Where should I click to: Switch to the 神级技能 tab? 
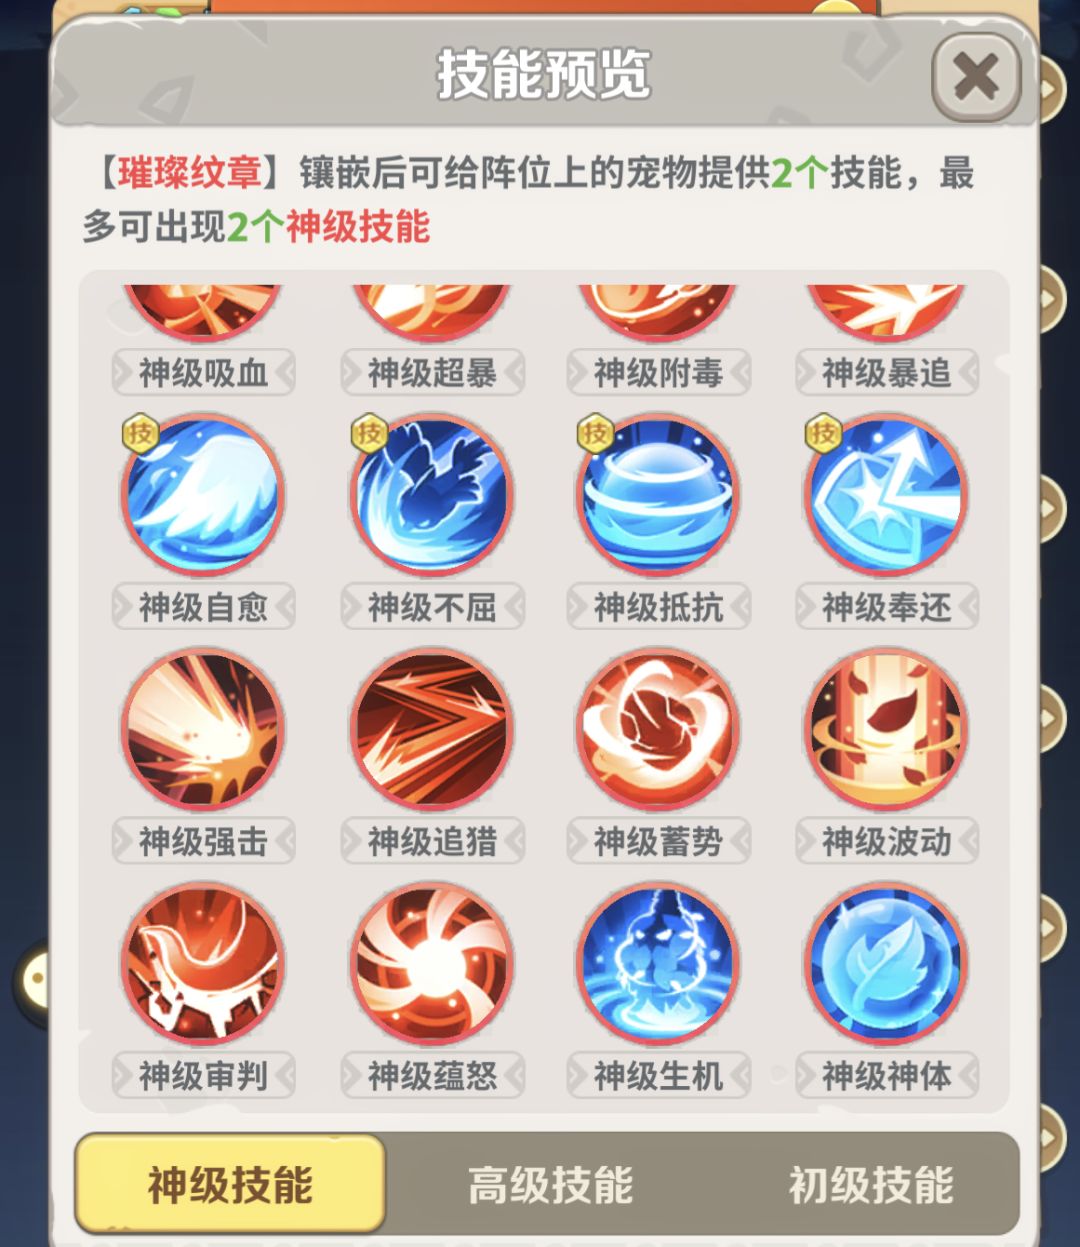coord(230,1185)
